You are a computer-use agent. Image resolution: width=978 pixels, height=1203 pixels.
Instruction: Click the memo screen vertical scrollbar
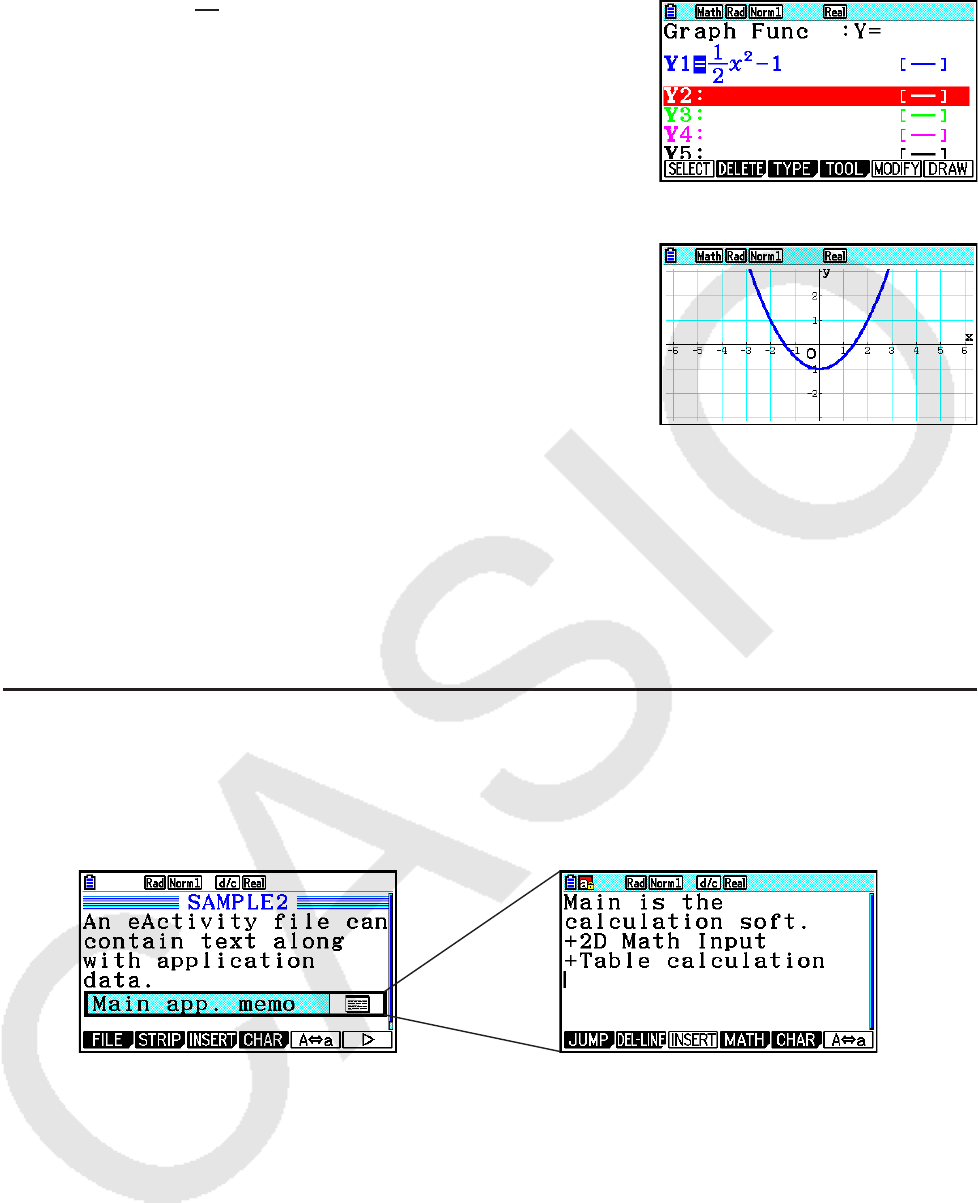click(872, 960)
